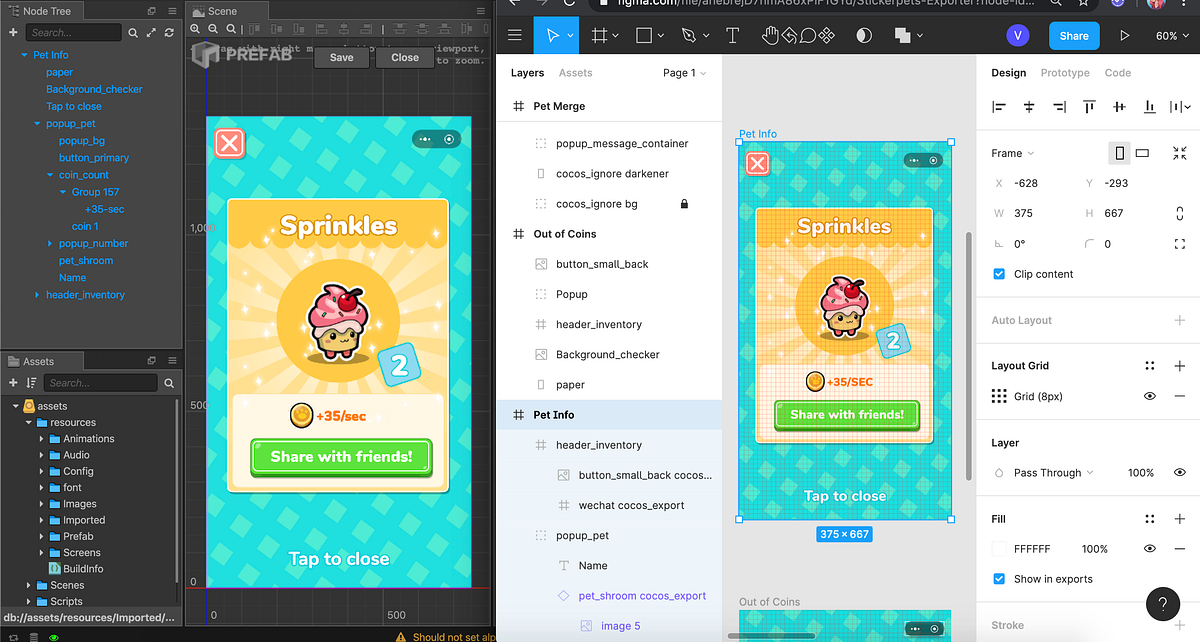Click the blue Share button
The height and width of the screenshot is (642, 1200).
[x=1073, y=35]
